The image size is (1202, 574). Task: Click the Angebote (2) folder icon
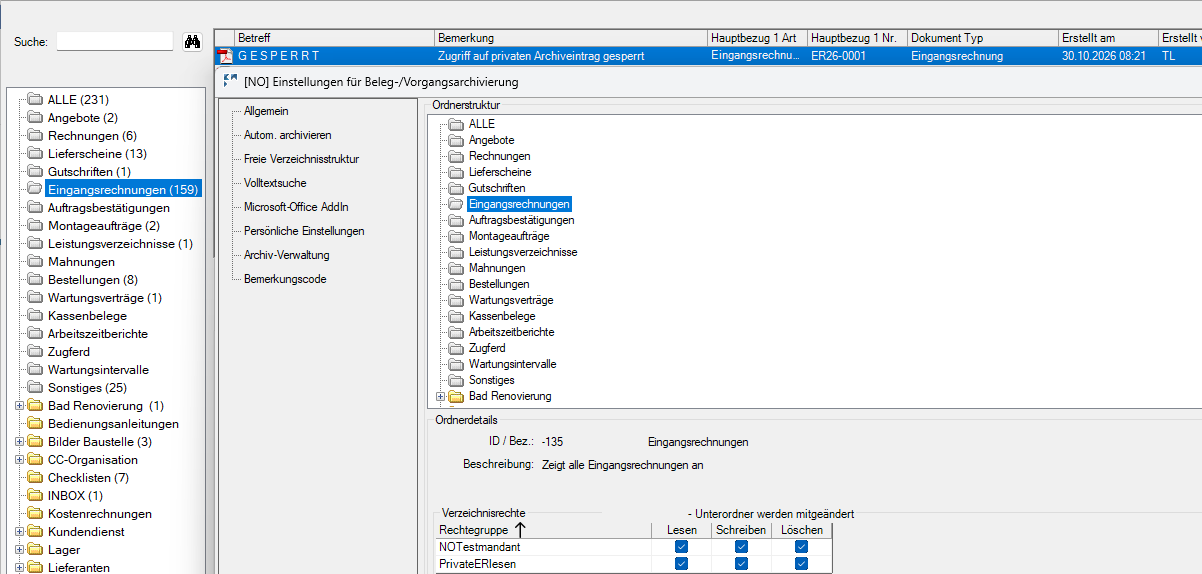[x=36, y=118]
